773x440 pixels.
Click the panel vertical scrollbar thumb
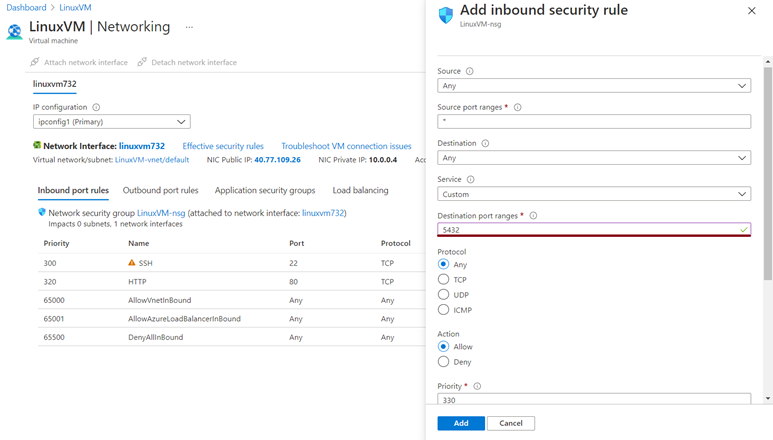[x=768, y=173]
